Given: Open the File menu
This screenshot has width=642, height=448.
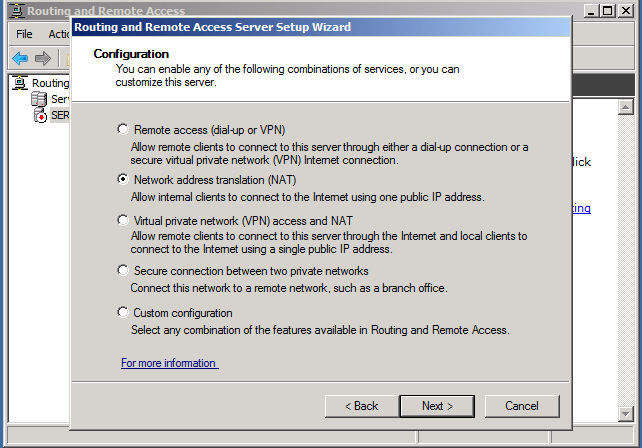Looking at the screenshot, I should pyautogui.click(x=24, y=34).
